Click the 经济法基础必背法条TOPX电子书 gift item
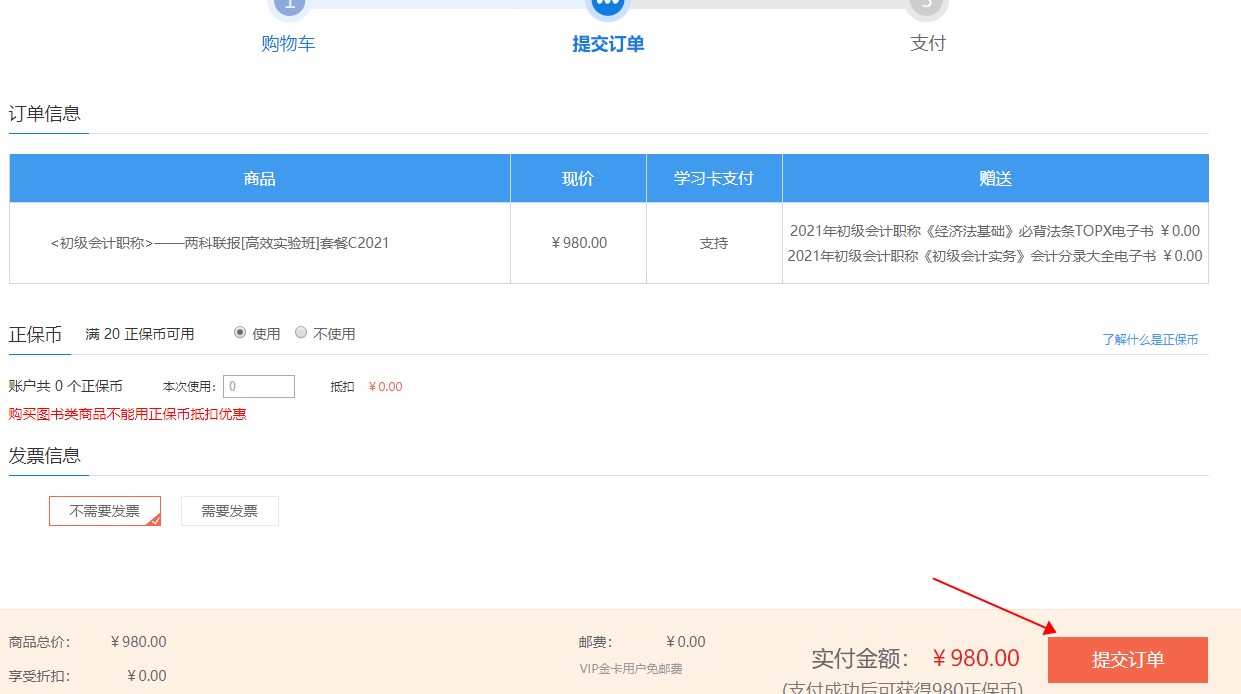Screen dimensions: 1241x694 [993, 230]
